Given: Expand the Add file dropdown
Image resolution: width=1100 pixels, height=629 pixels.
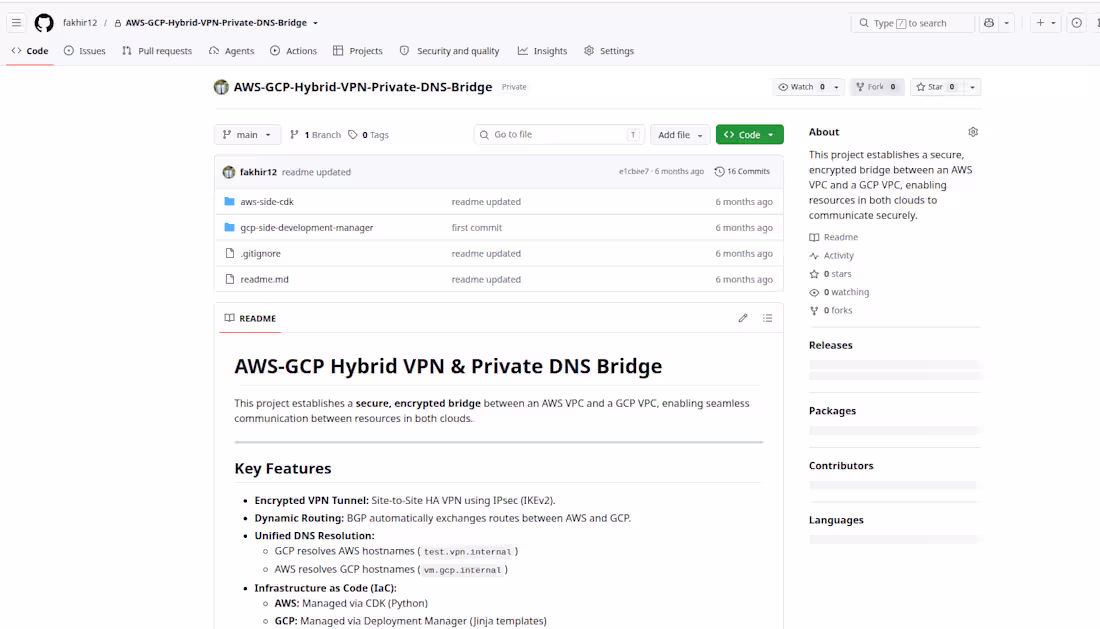Looking at the screenshot, I should 680,135.
